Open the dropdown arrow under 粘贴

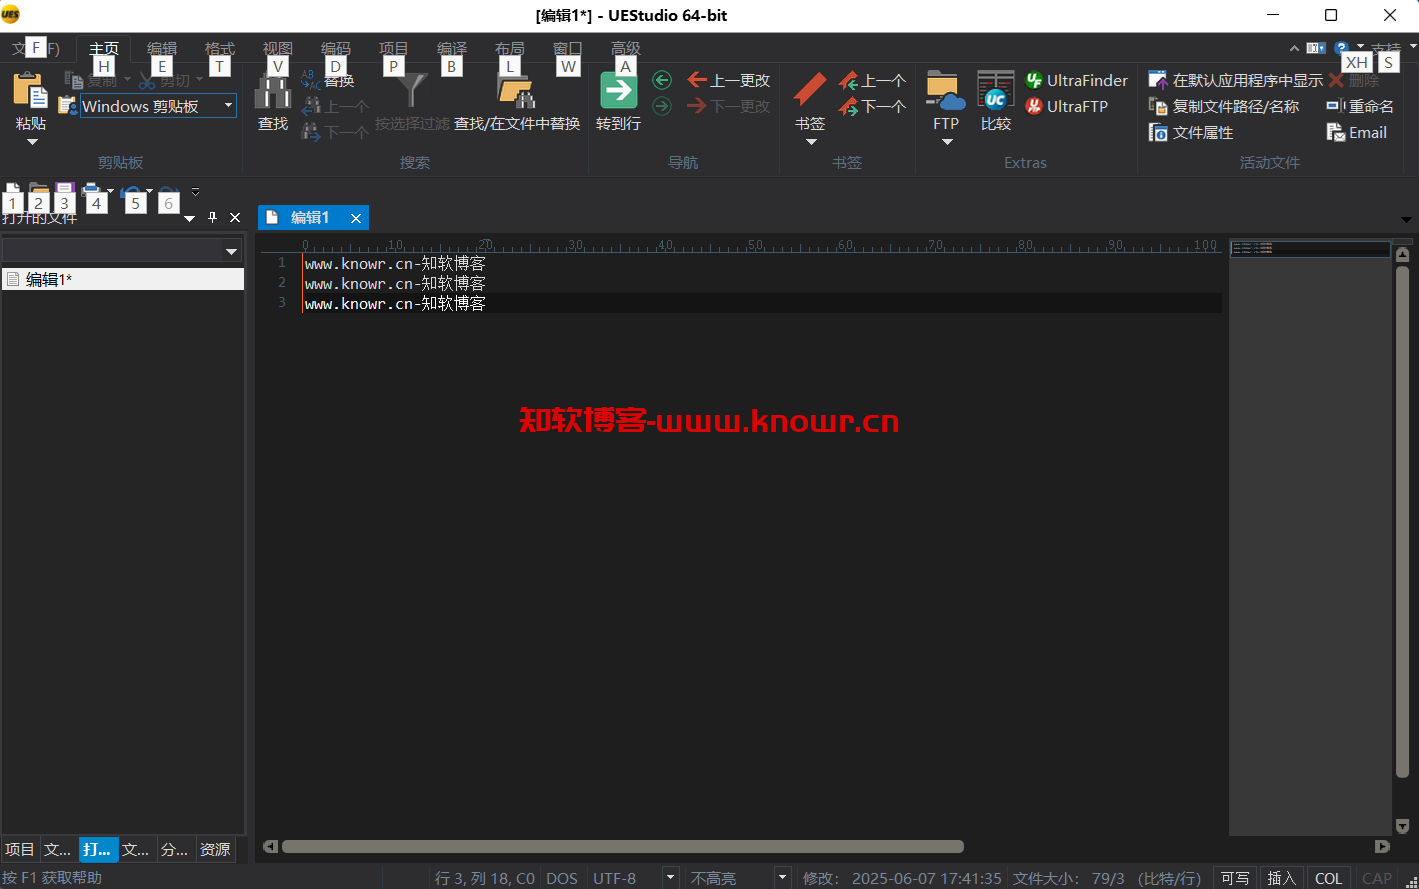31,142
